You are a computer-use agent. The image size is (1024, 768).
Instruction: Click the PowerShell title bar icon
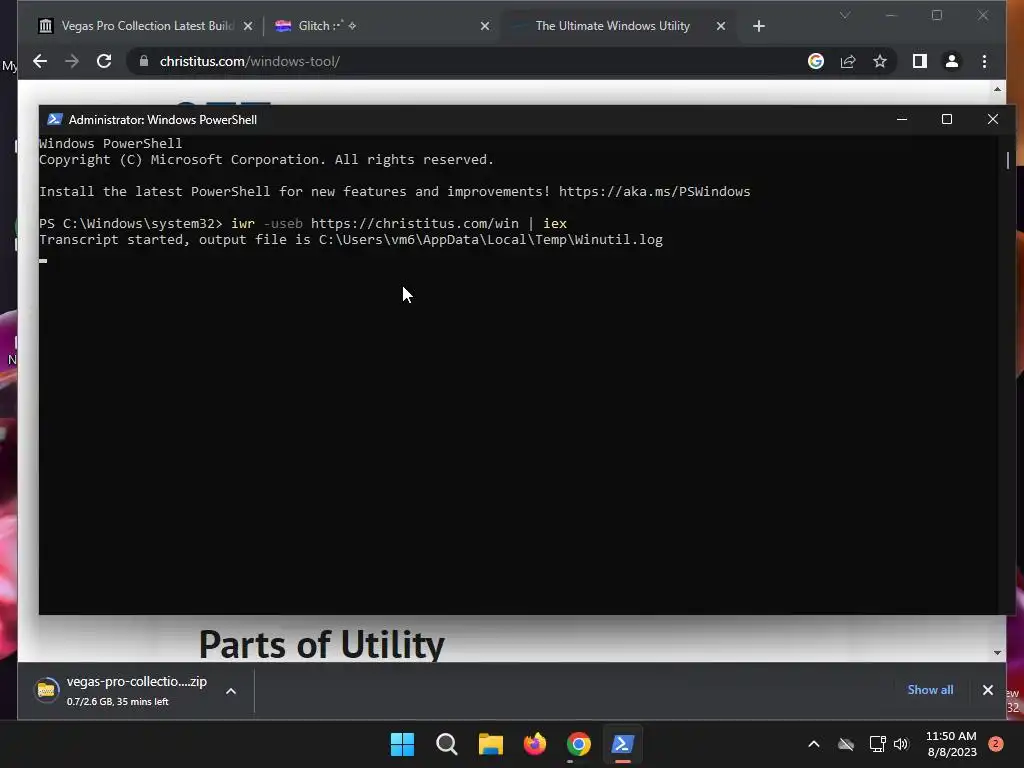[x=55, y=120]
